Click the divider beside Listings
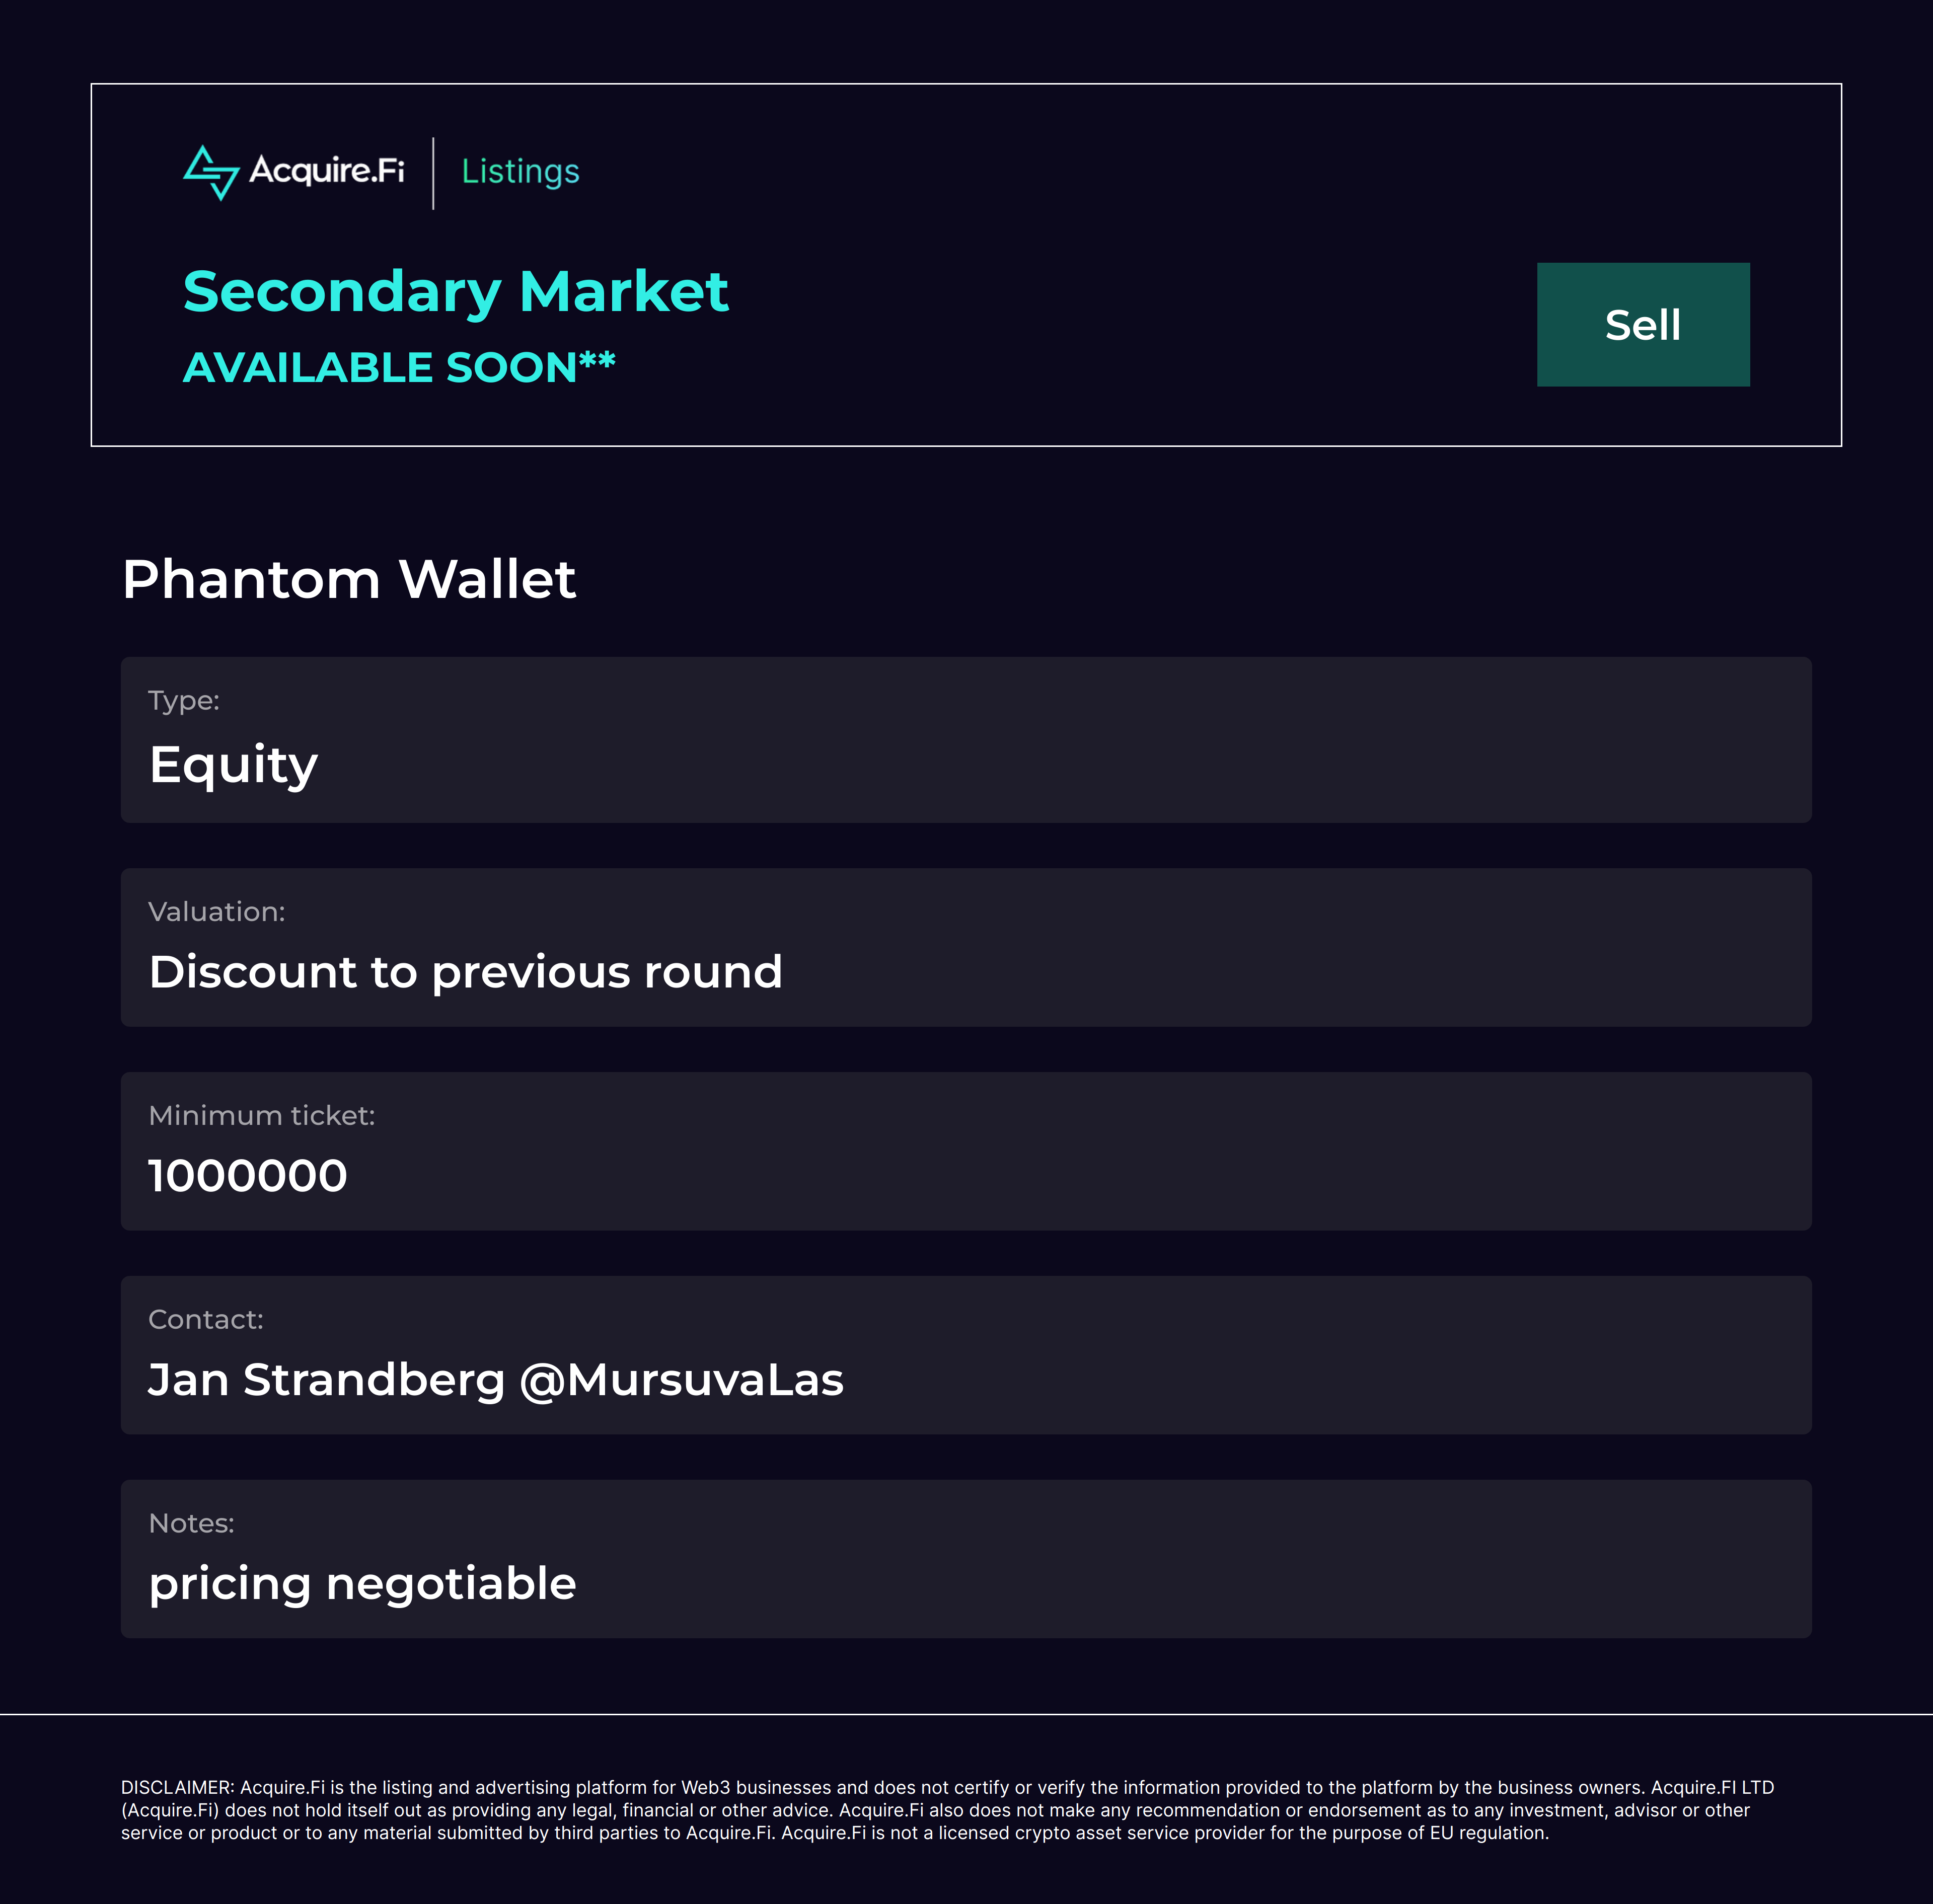1933x1904 pixels. tap(433, 173)
